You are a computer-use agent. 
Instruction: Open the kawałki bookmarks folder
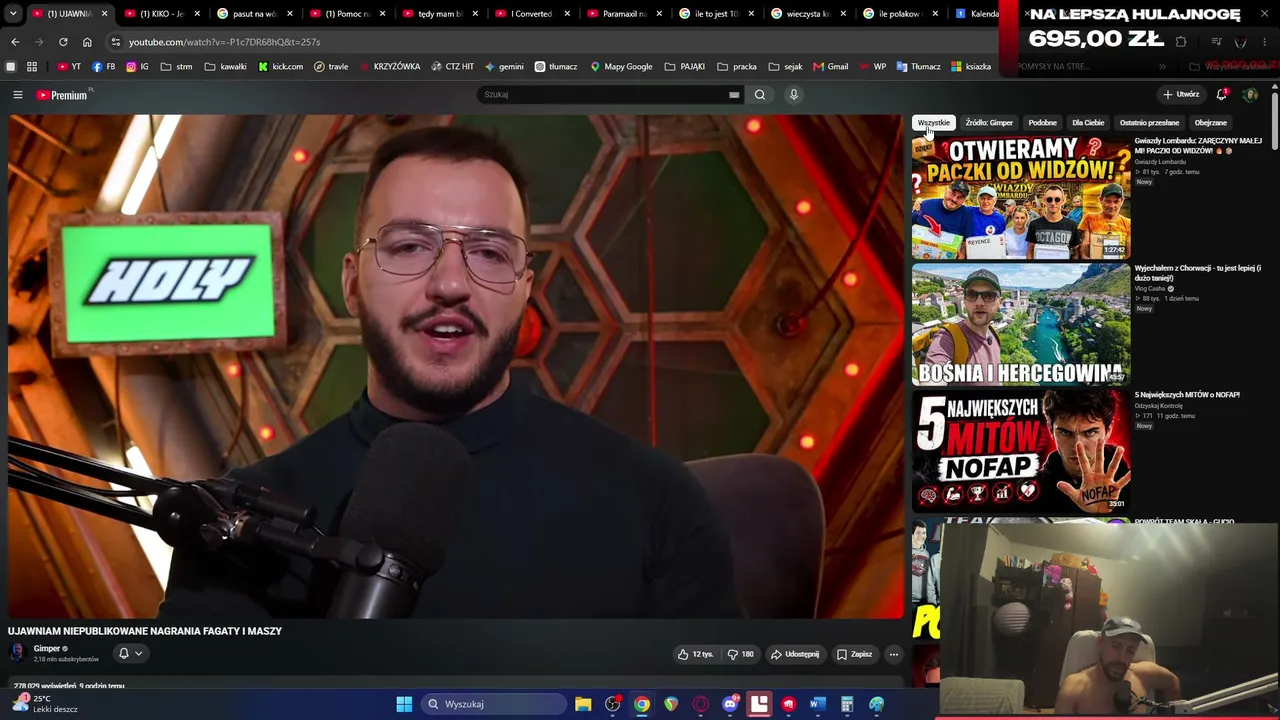(x=225, y=67)
